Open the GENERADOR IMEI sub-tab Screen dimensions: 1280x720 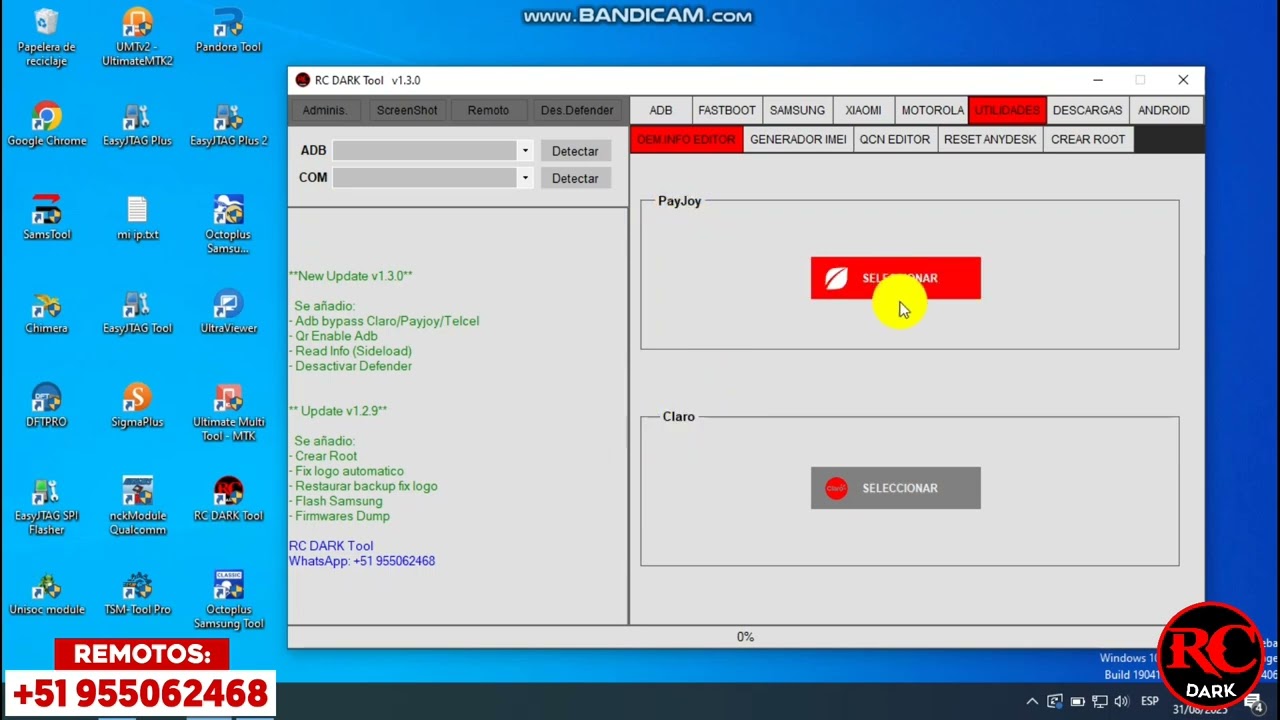[798, 139]
